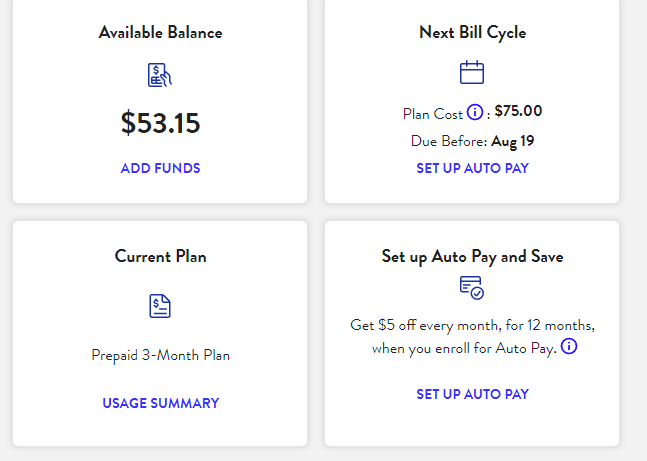Click the Plan Cost label

point(432,112)
